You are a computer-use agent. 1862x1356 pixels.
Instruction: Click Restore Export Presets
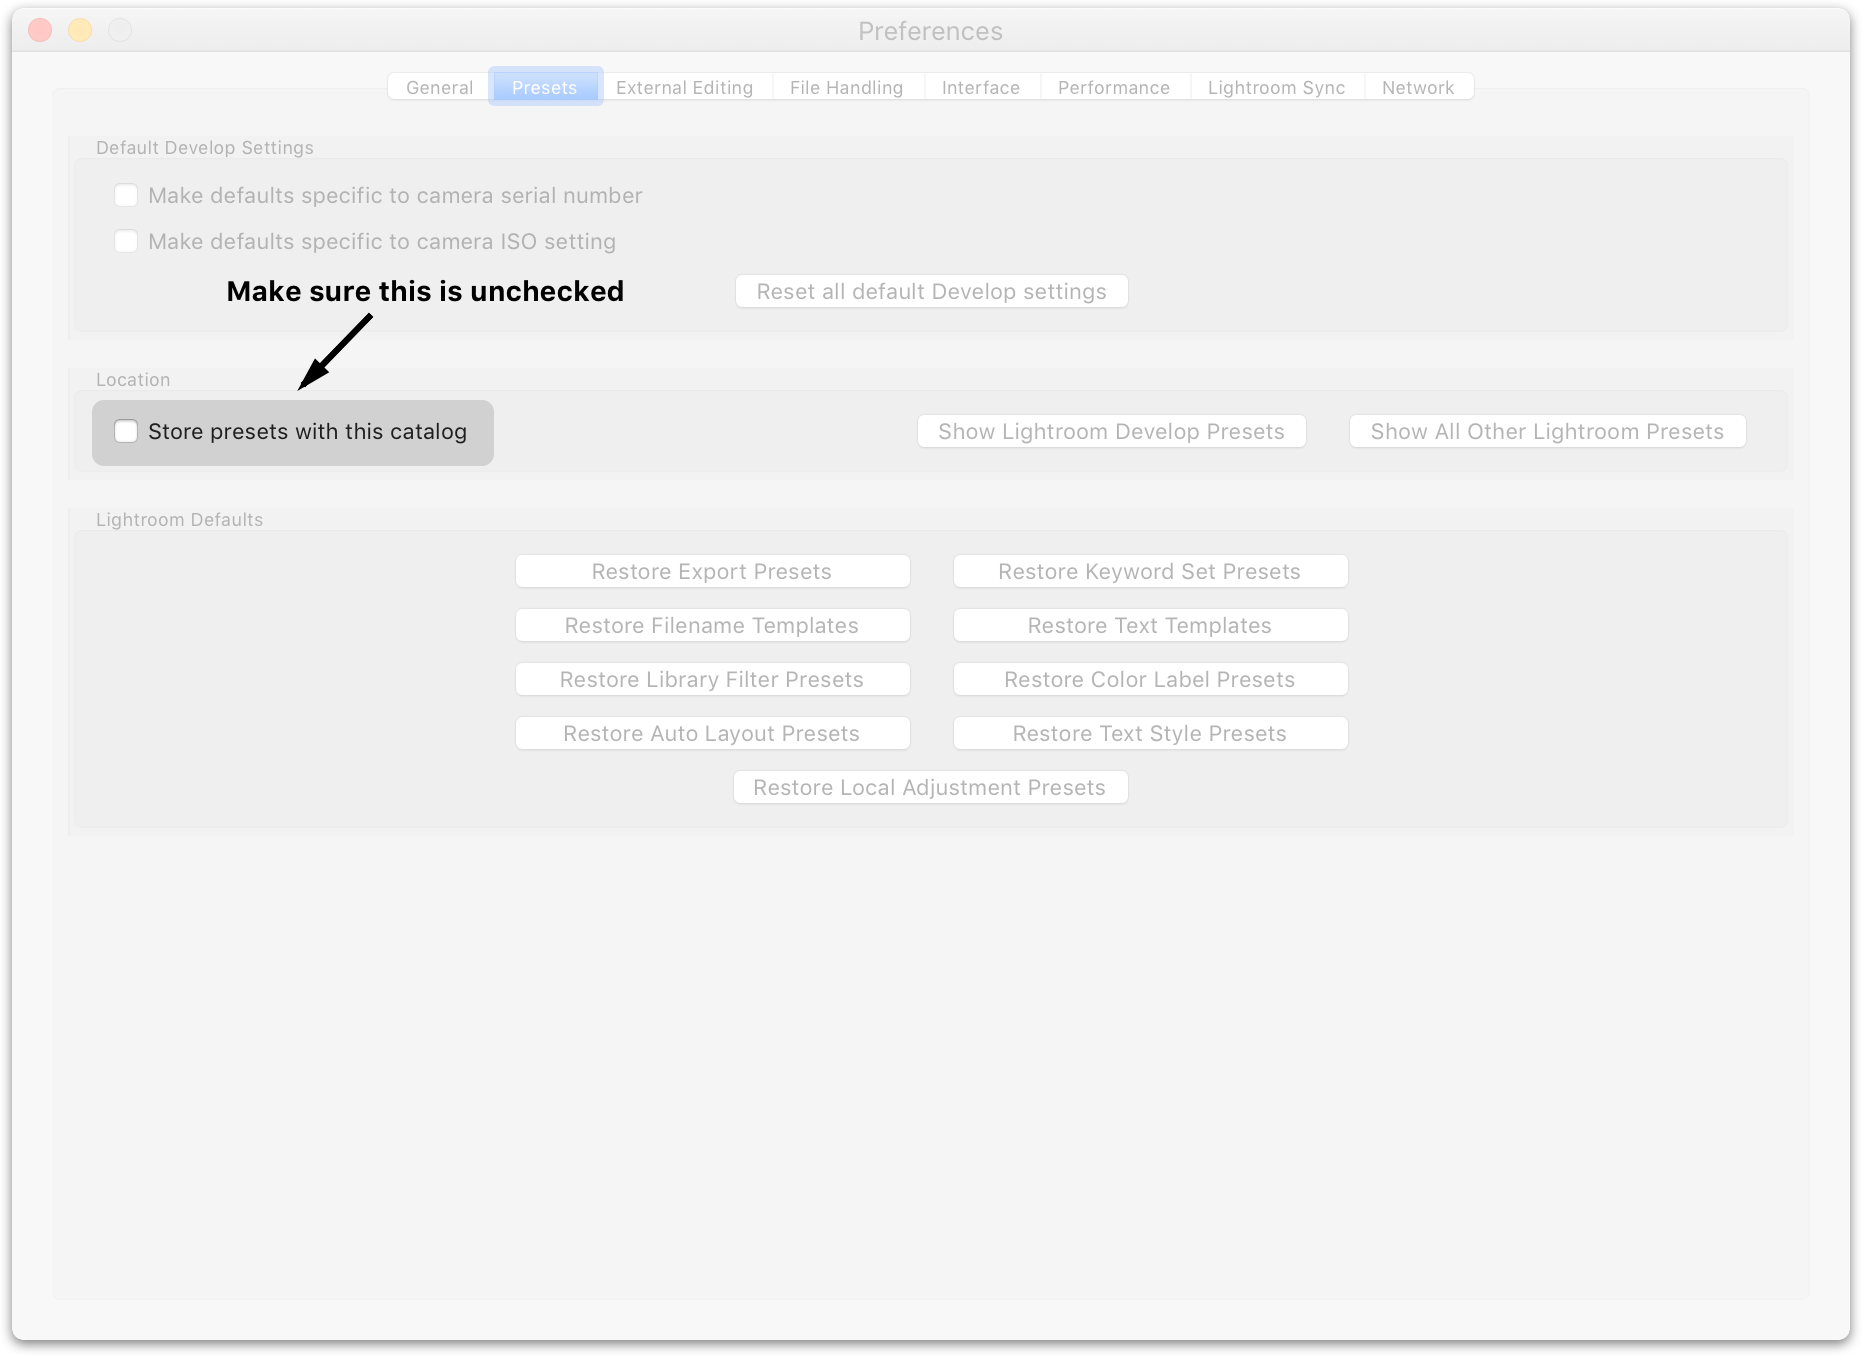click(x=712, y=572)
